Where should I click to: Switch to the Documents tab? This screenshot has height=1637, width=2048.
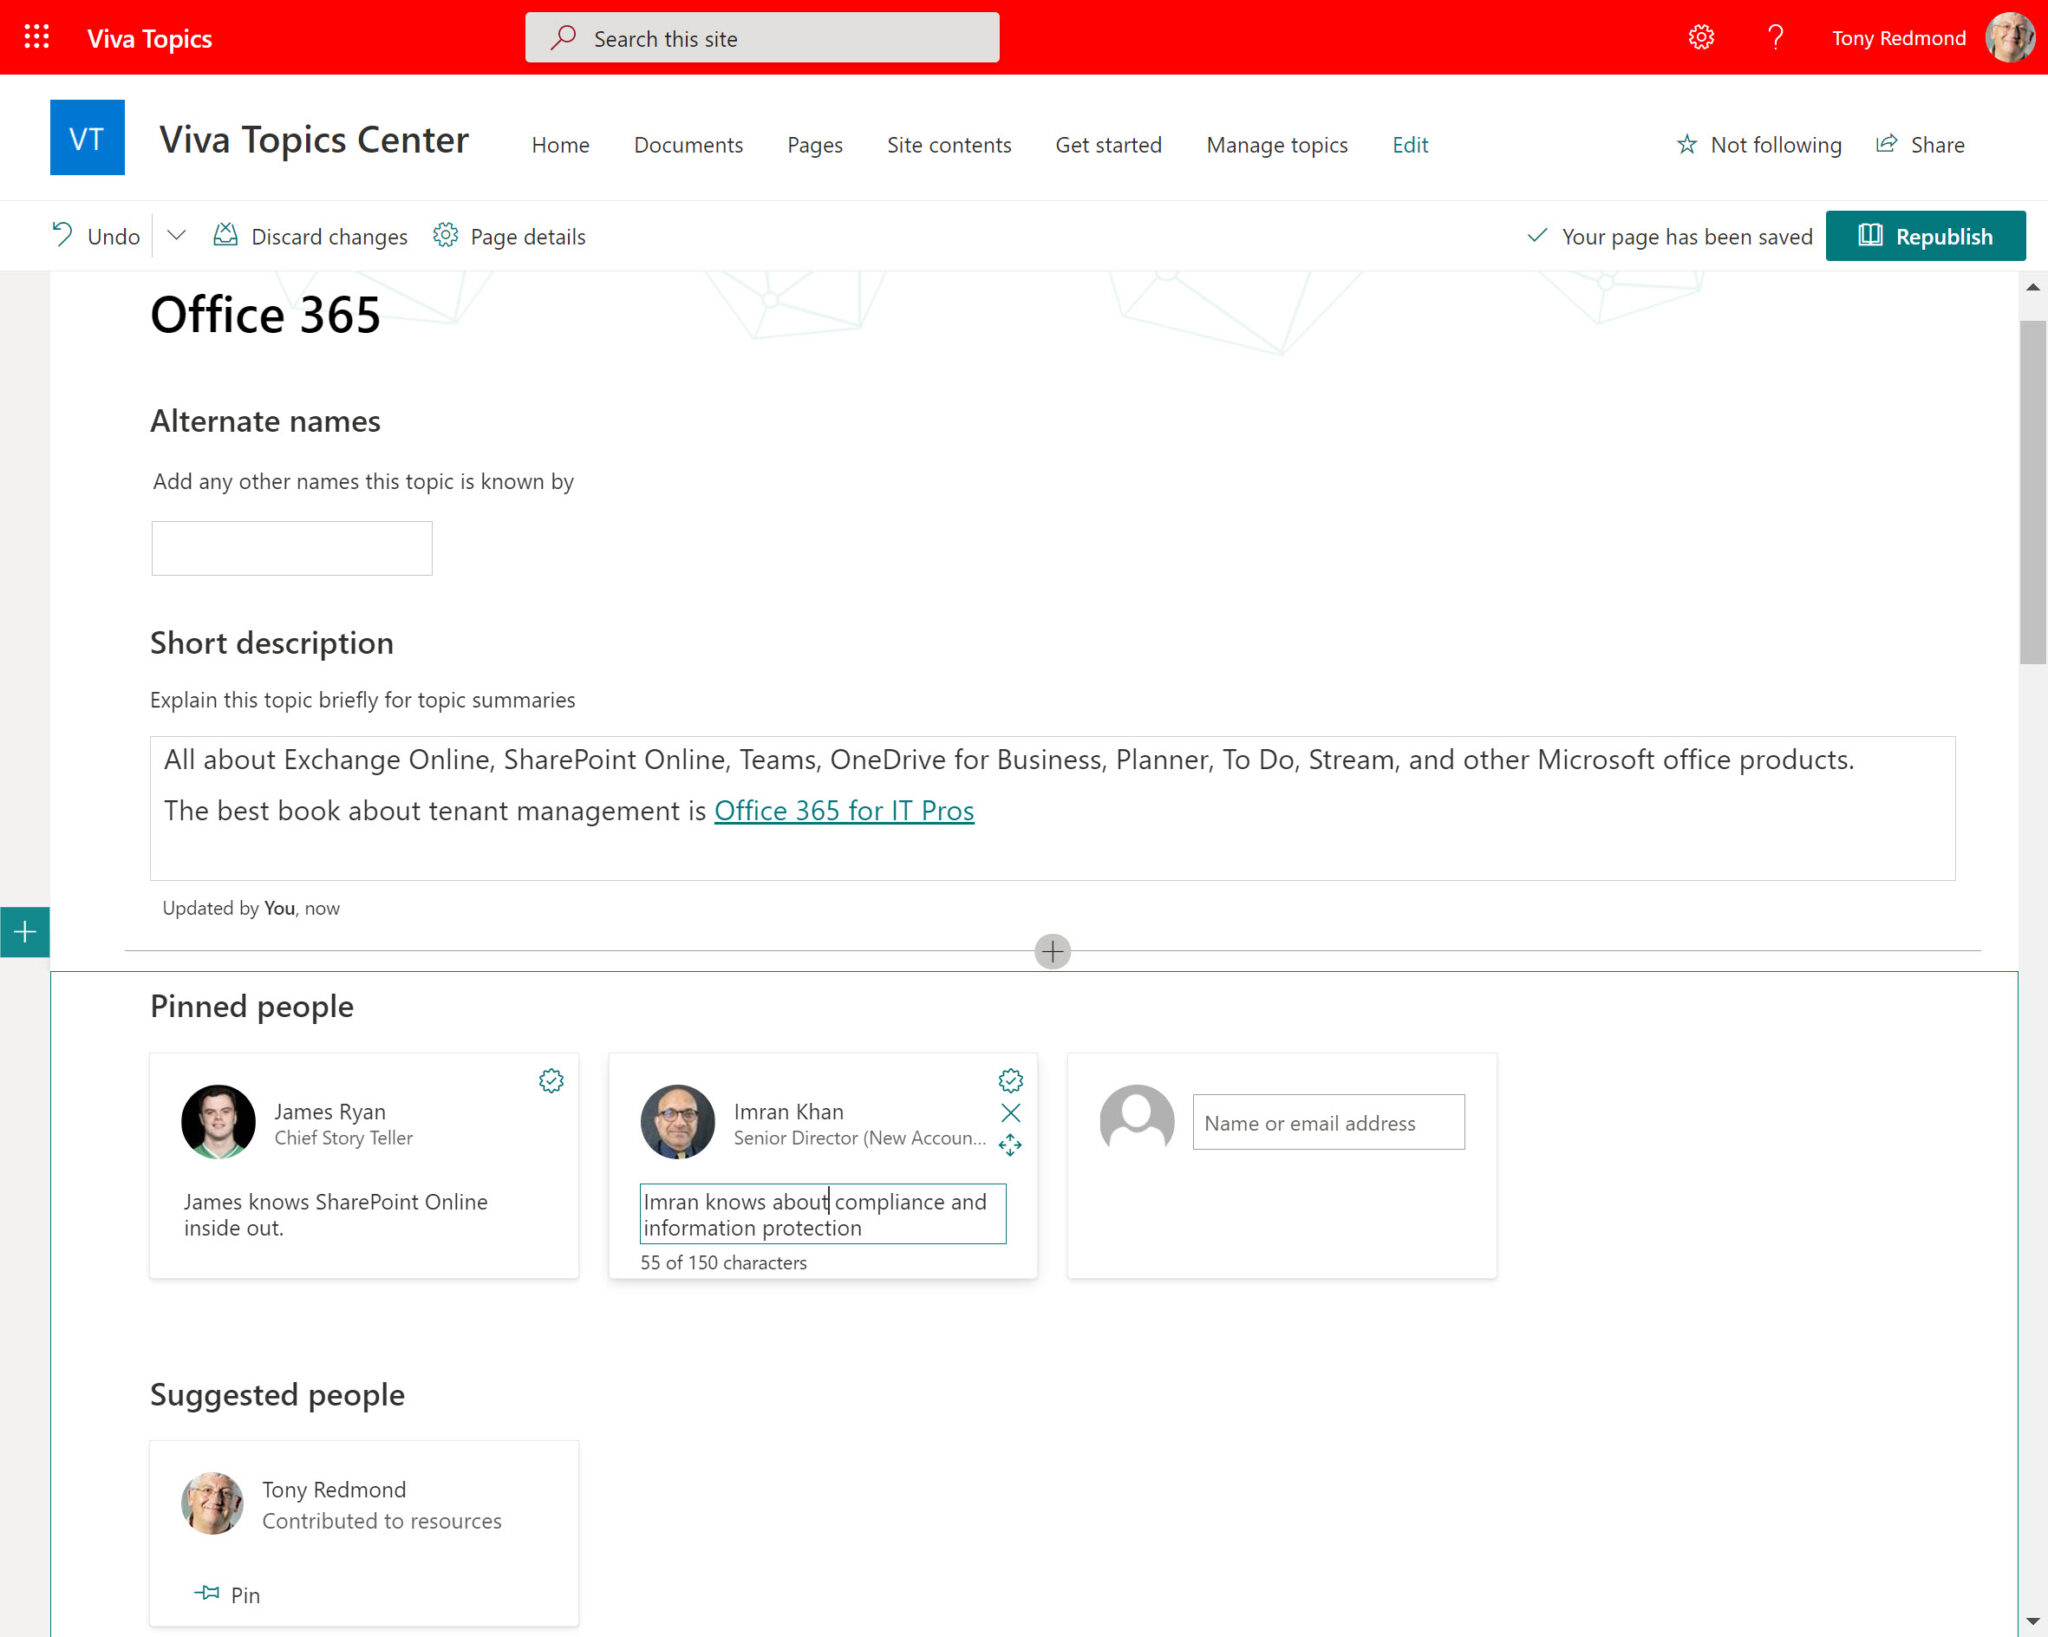688,145
